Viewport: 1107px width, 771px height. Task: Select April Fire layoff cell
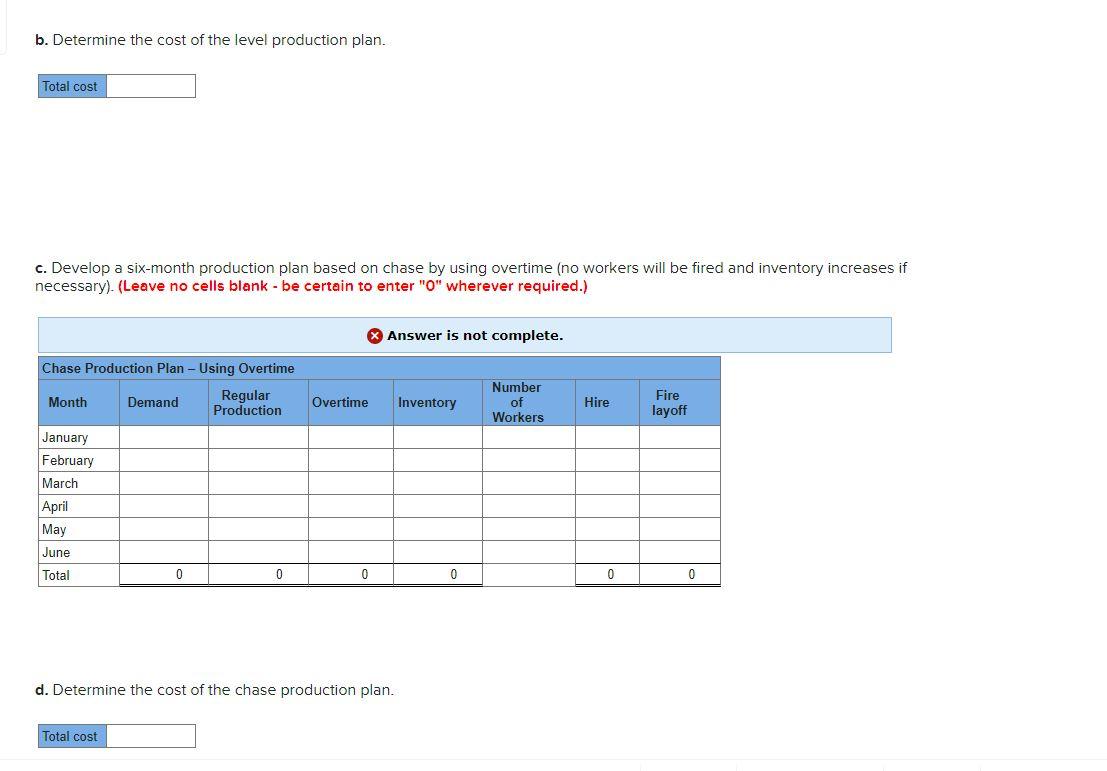tap(680, 506)
